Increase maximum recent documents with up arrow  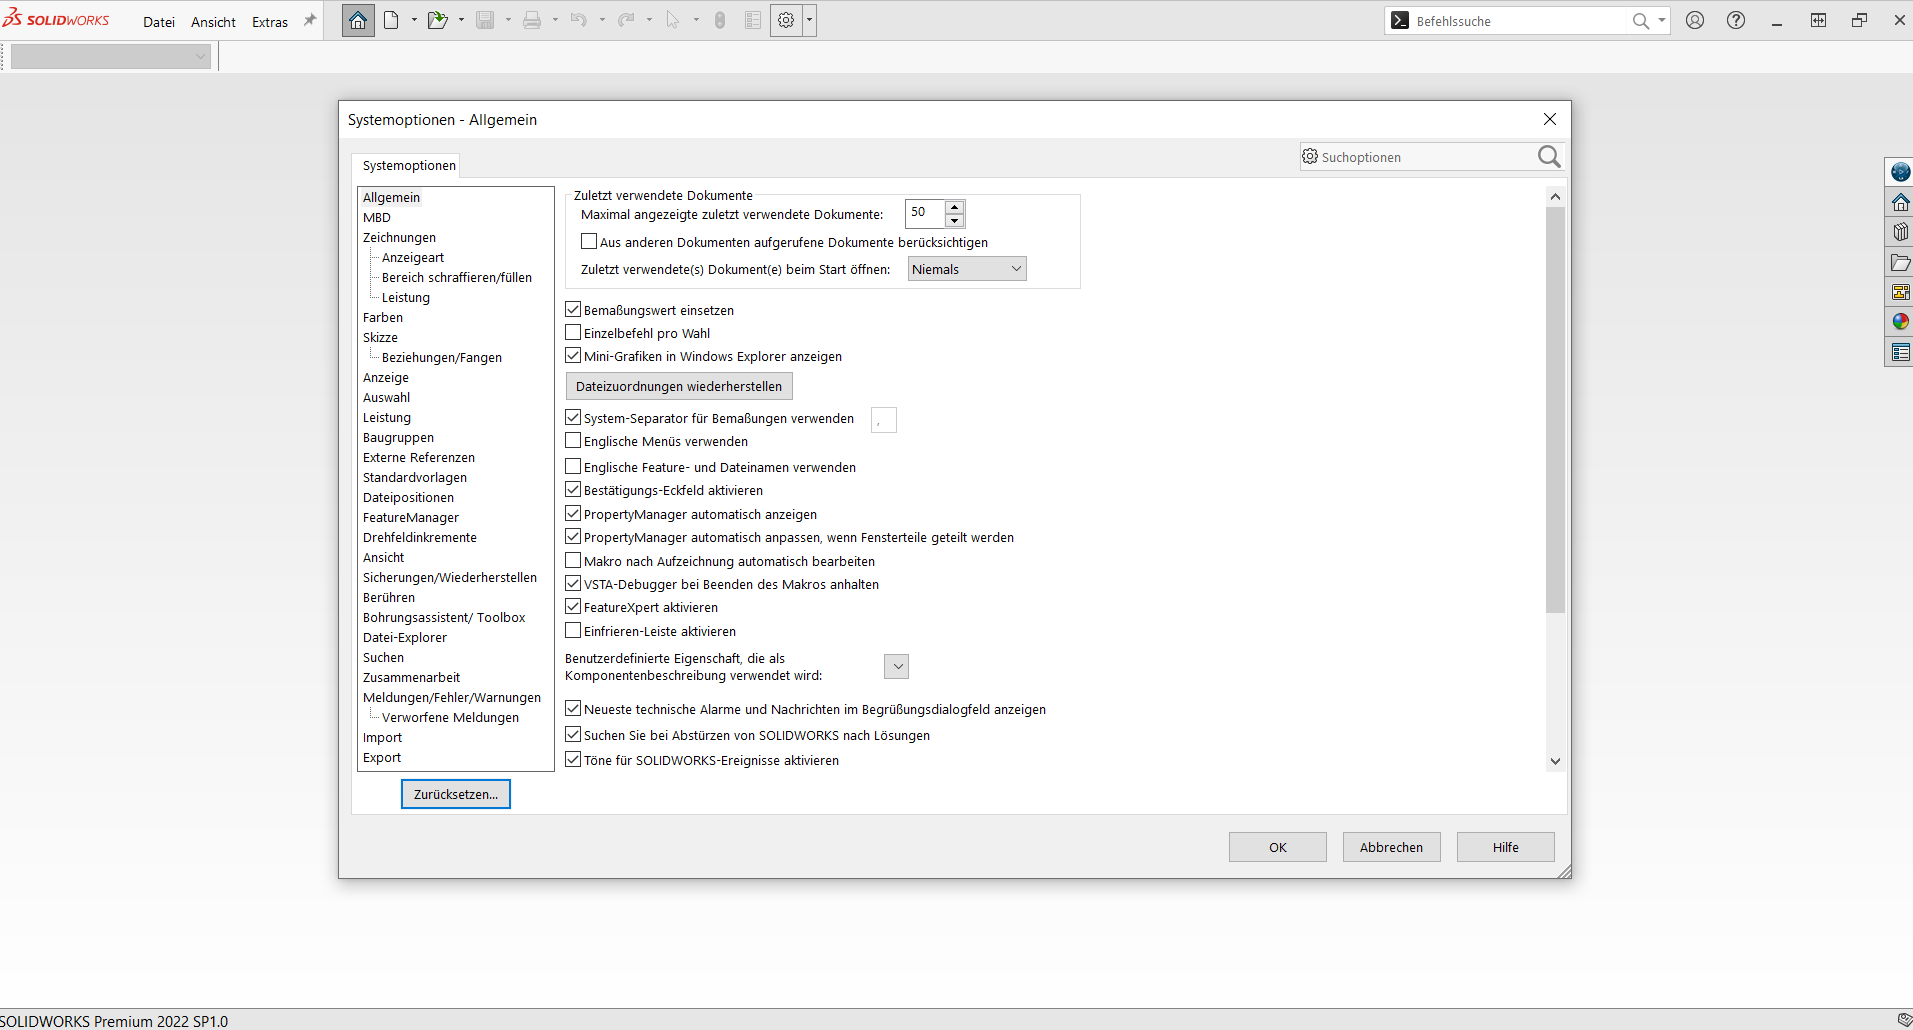coord(955,207)
